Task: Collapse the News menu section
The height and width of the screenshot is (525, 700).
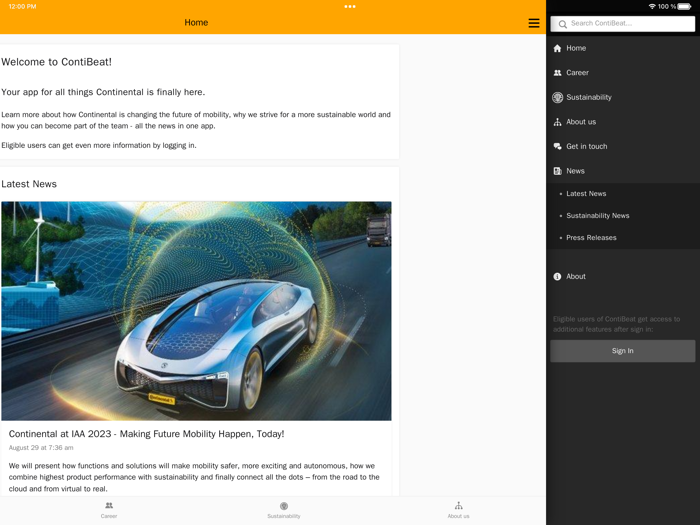Action: (623, 171)
